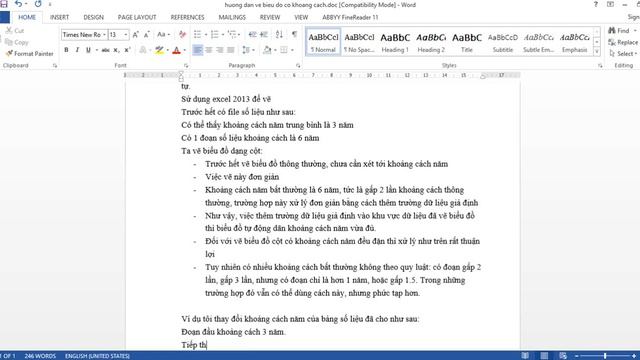Open the Select dropdown in Editing group
The image size is (640, 360).
pos(623,53)
